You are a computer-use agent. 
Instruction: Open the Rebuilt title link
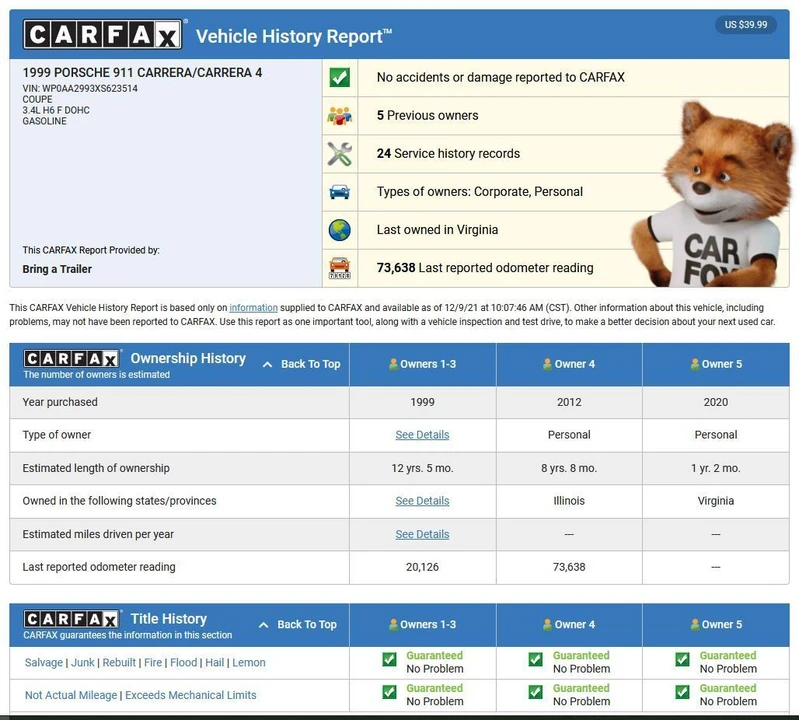119,662
